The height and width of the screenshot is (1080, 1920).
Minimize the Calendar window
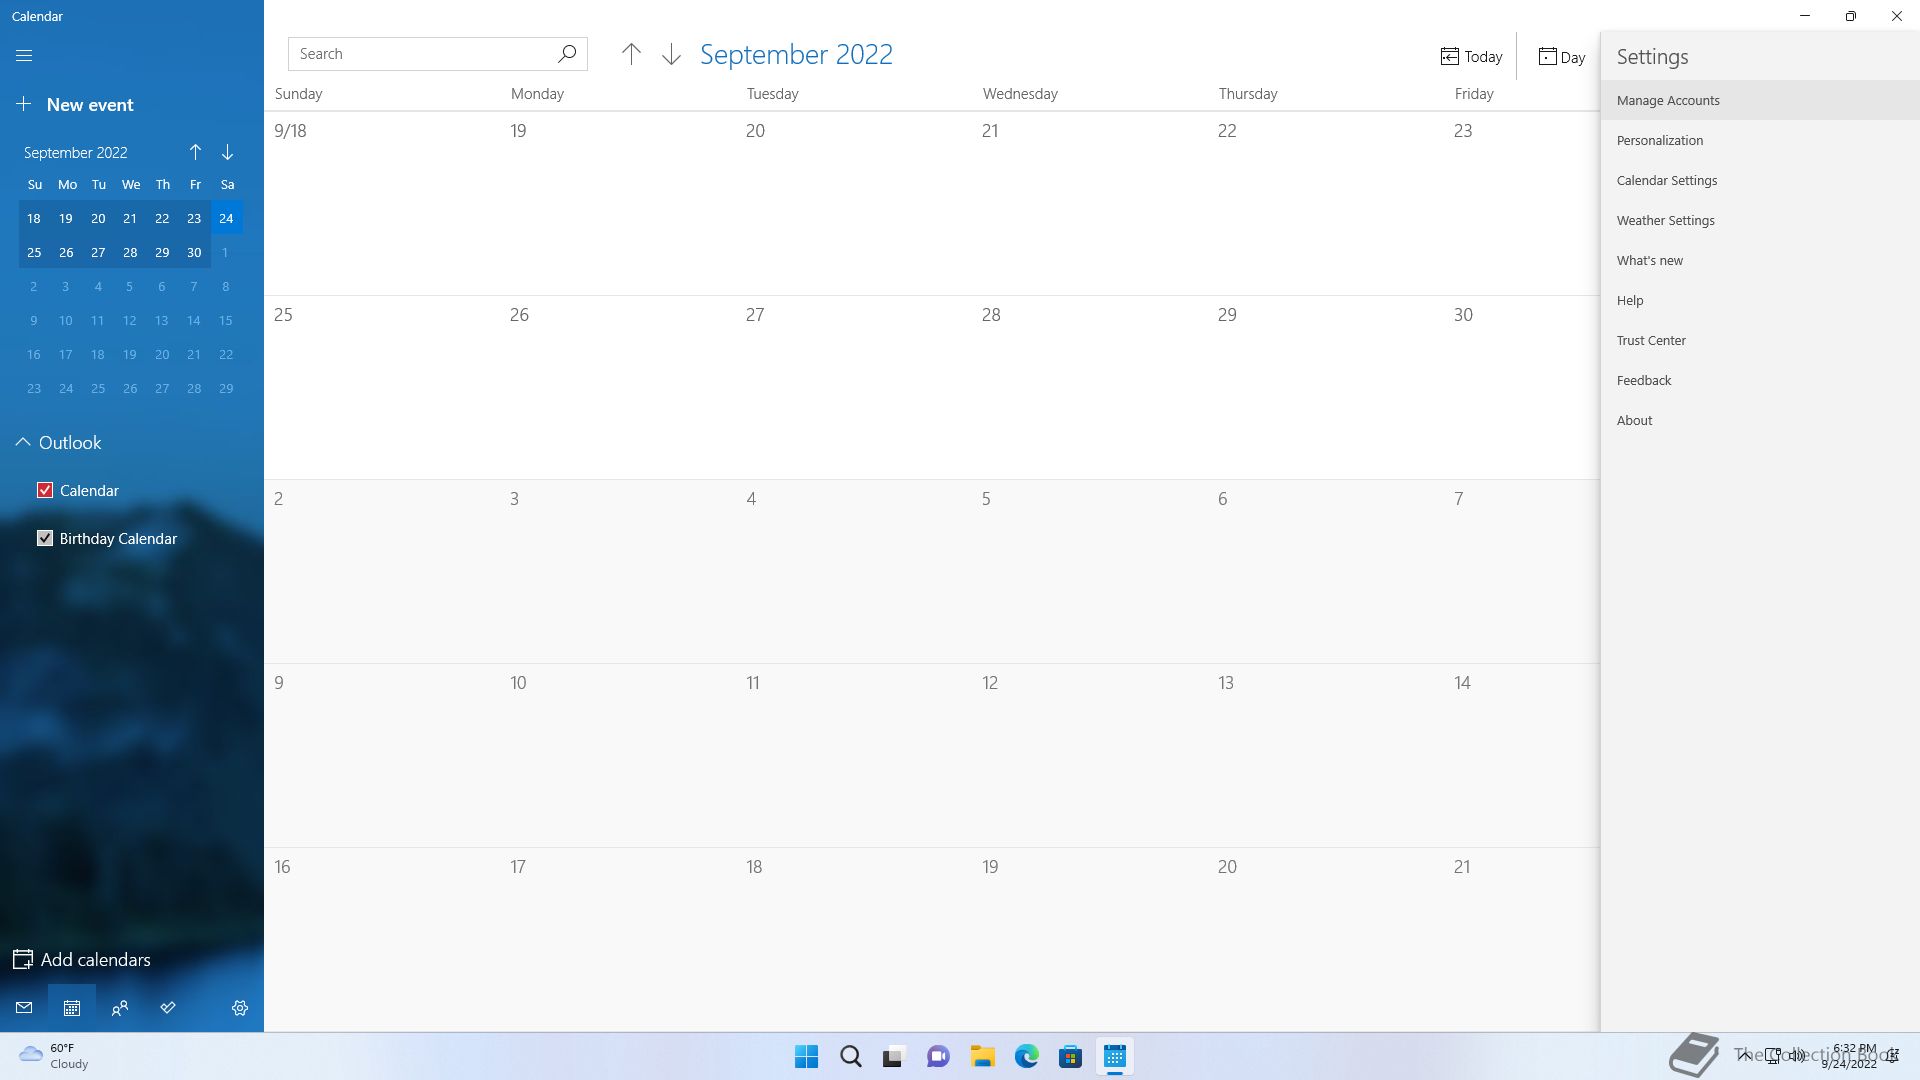tap(1805, 16)
